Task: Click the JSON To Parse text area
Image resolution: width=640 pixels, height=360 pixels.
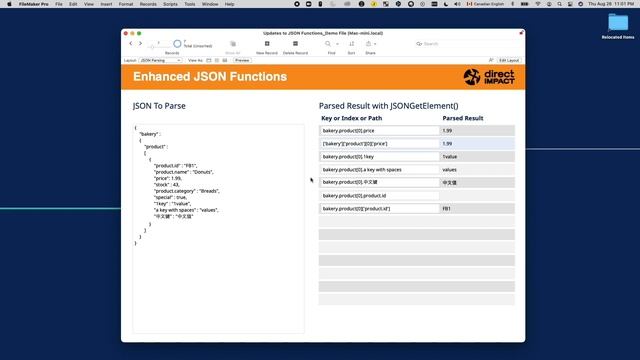Action: click(218, 229)
